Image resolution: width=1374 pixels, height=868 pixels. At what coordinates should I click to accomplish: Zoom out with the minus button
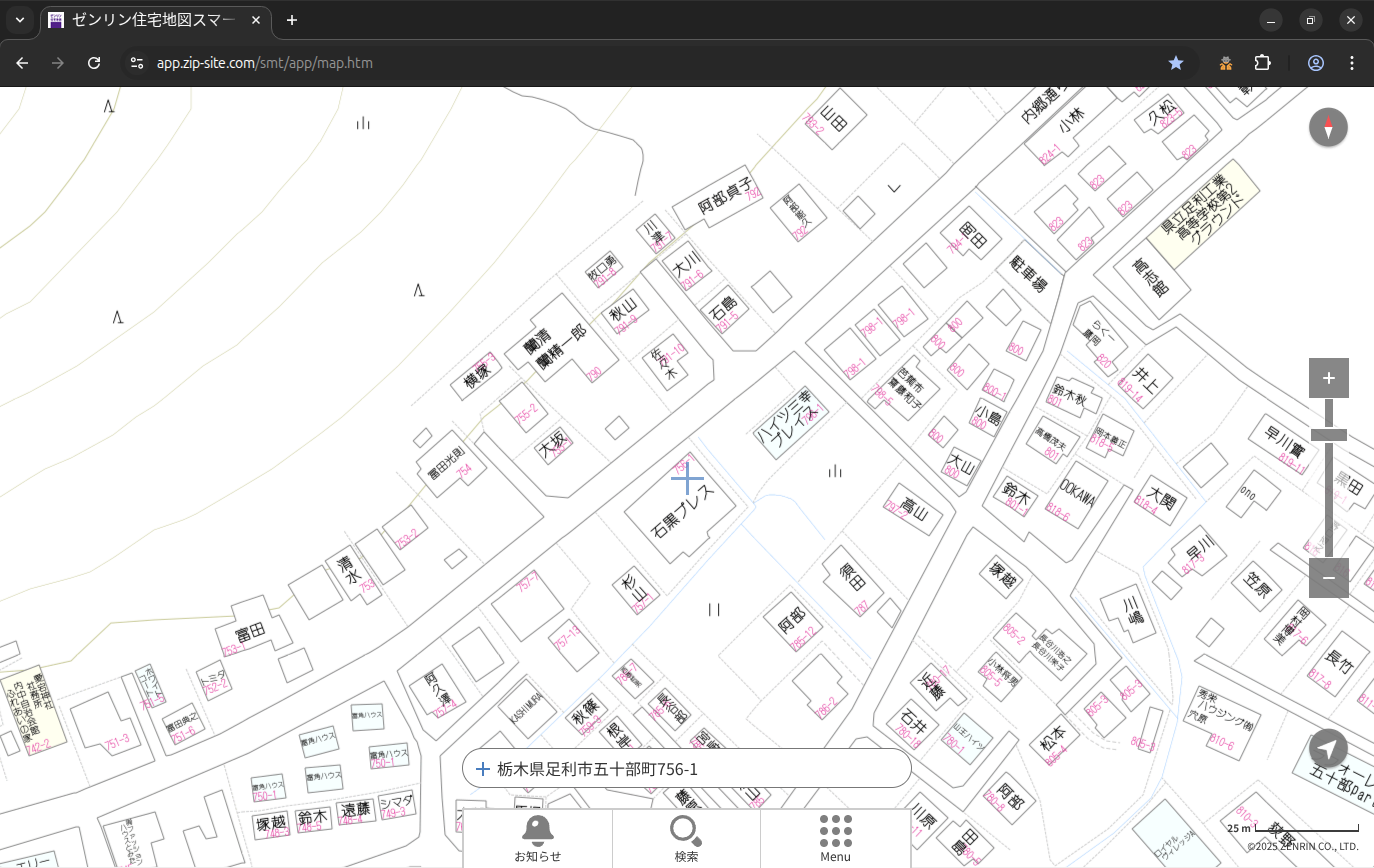pyautogui.click(x=1328, y=578)
